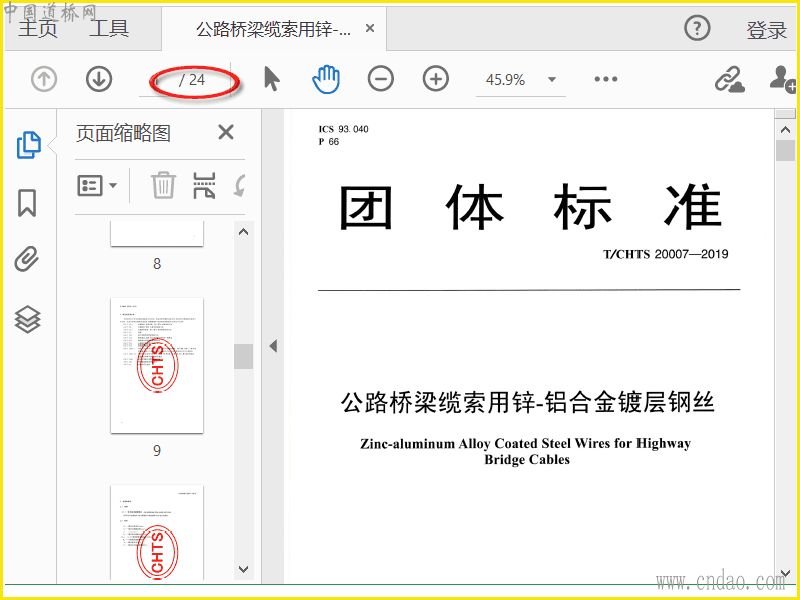The width and height of the screenshot is (800, 600).
Task: Select the arrow selection tool
Action: 272,79
